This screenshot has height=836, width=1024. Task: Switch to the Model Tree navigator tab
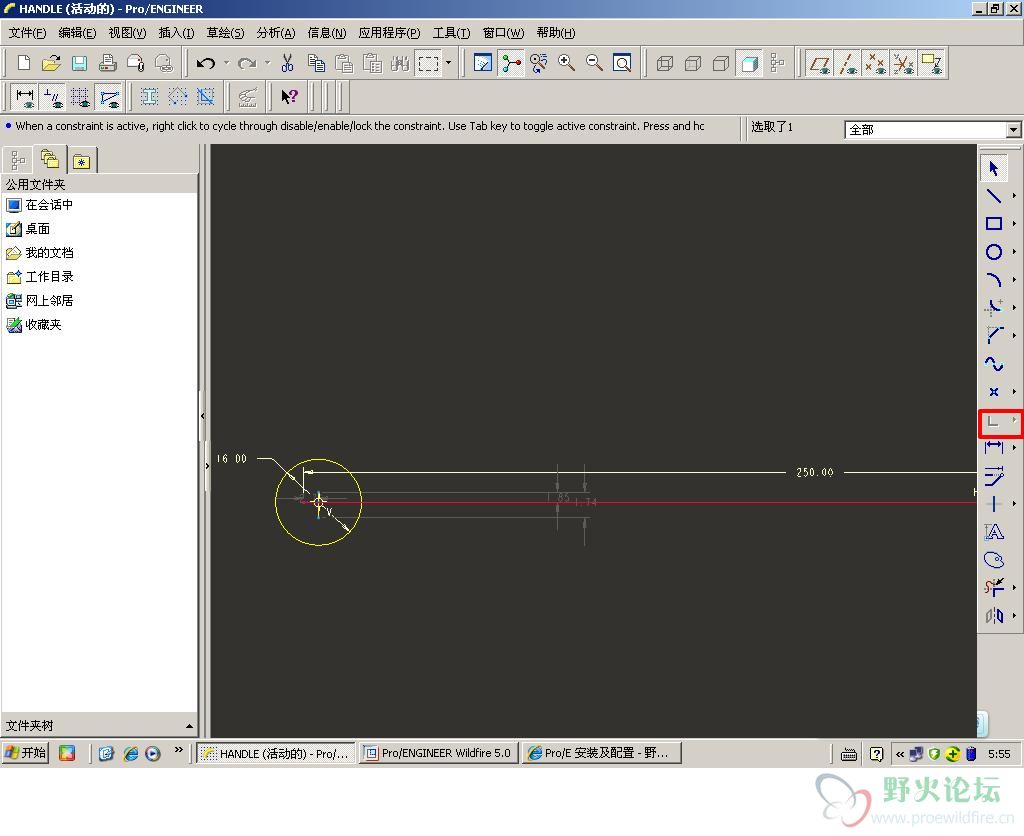tap(18, 160)
